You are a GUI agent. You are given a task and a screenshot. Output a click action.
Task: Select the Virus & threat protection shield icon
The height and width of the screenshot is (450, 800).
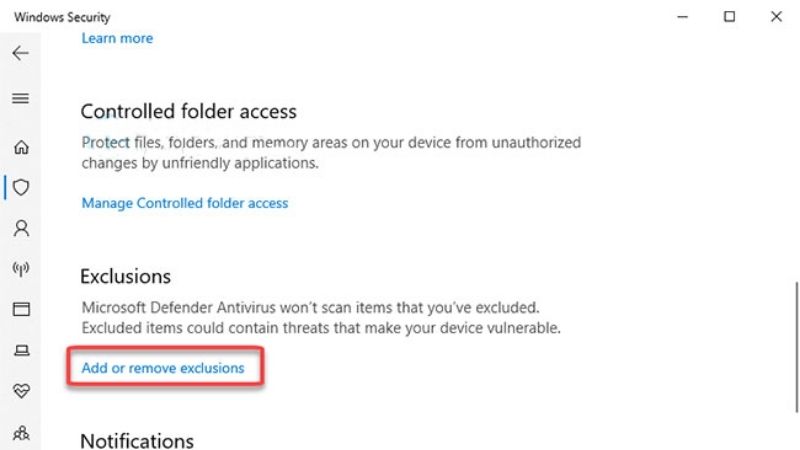[21, 187]
